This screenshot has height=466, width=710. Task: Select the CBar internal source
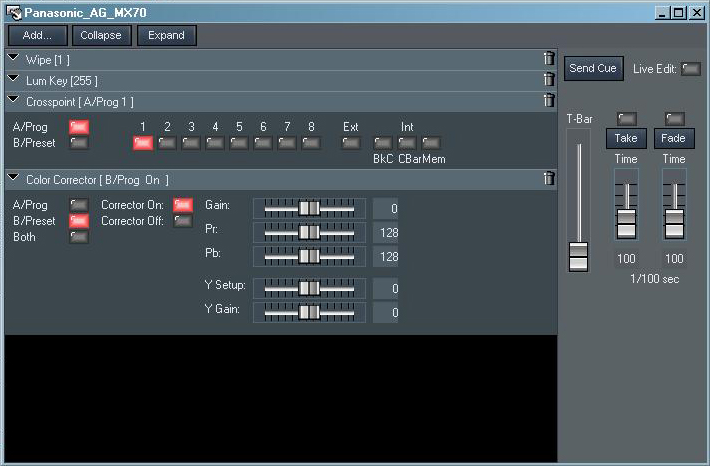pos(407,143)
